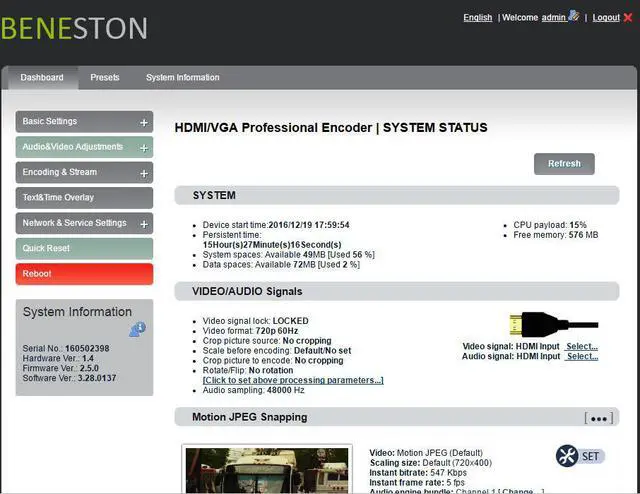
Task: Click the Quick Reset button
Action: click(84, 249)
